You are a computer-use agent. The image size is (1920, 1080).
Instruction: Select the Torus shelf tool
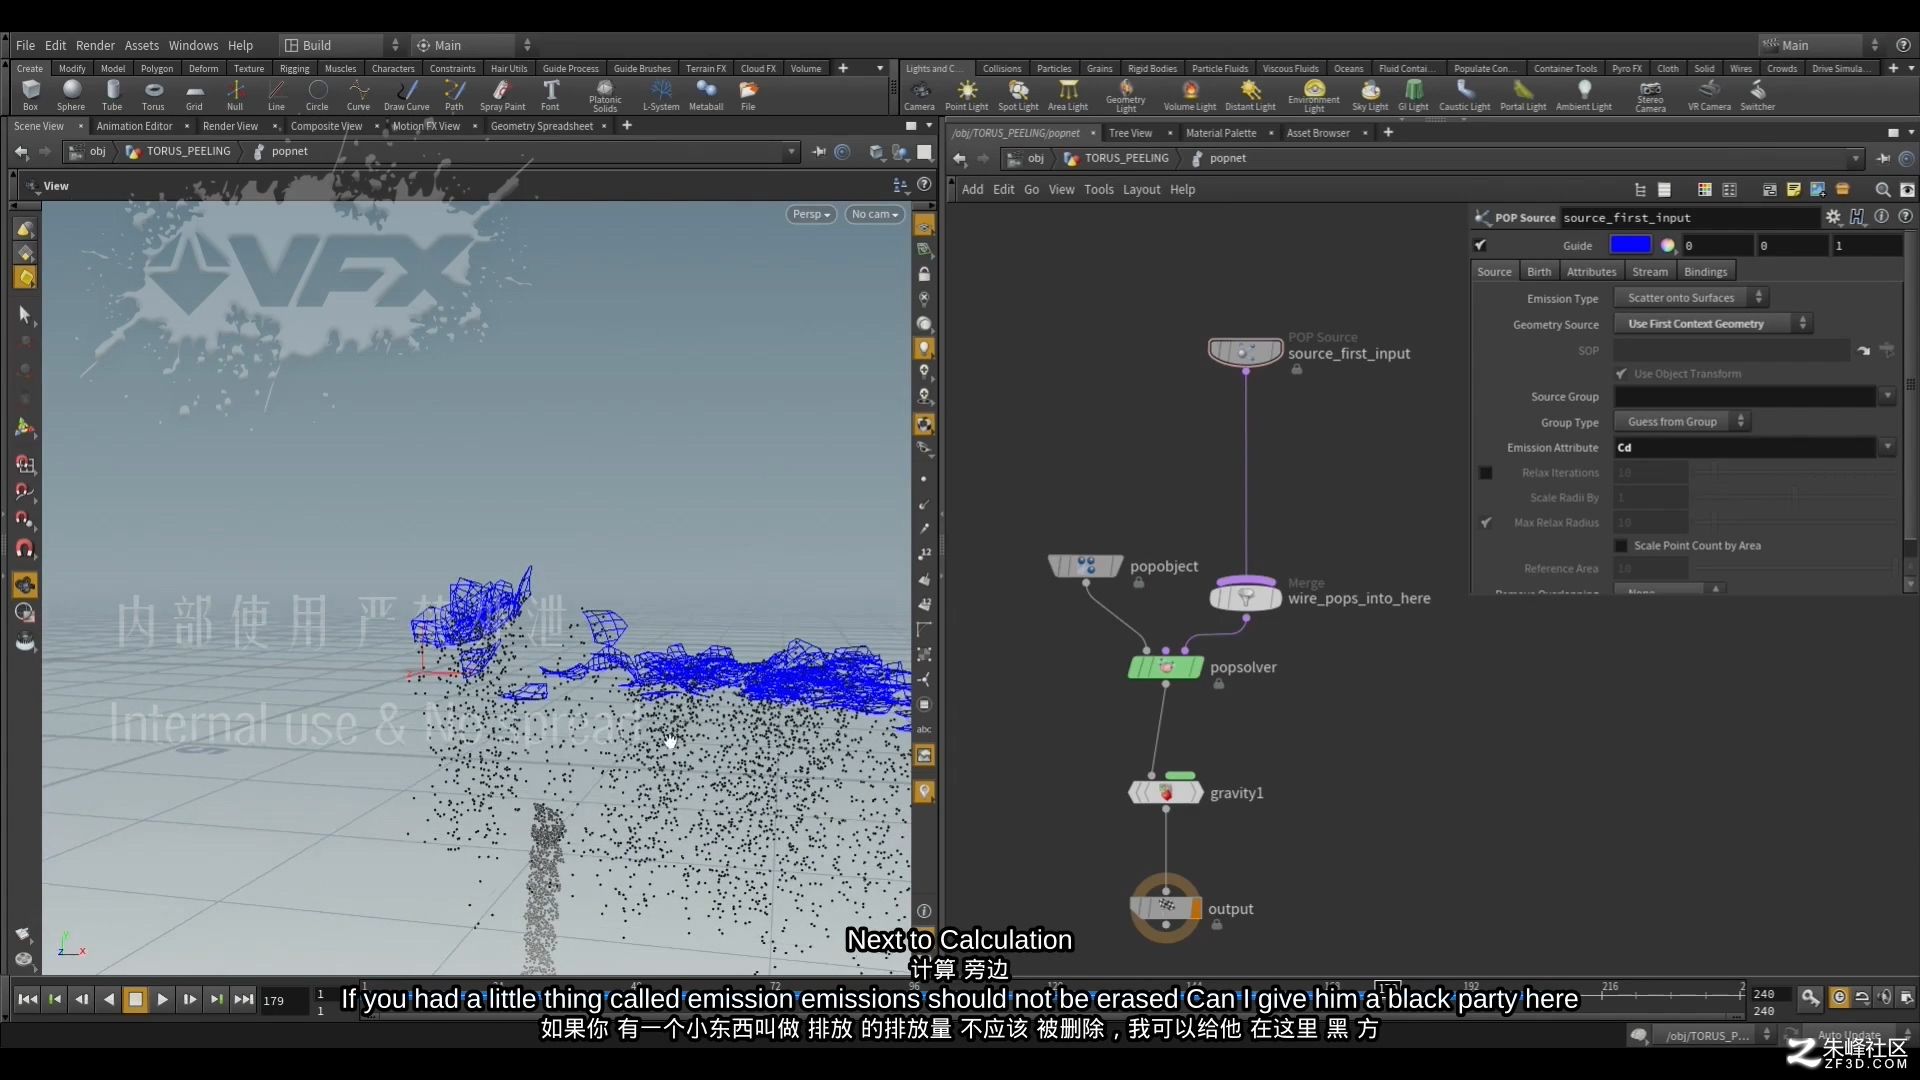(153, 95)
